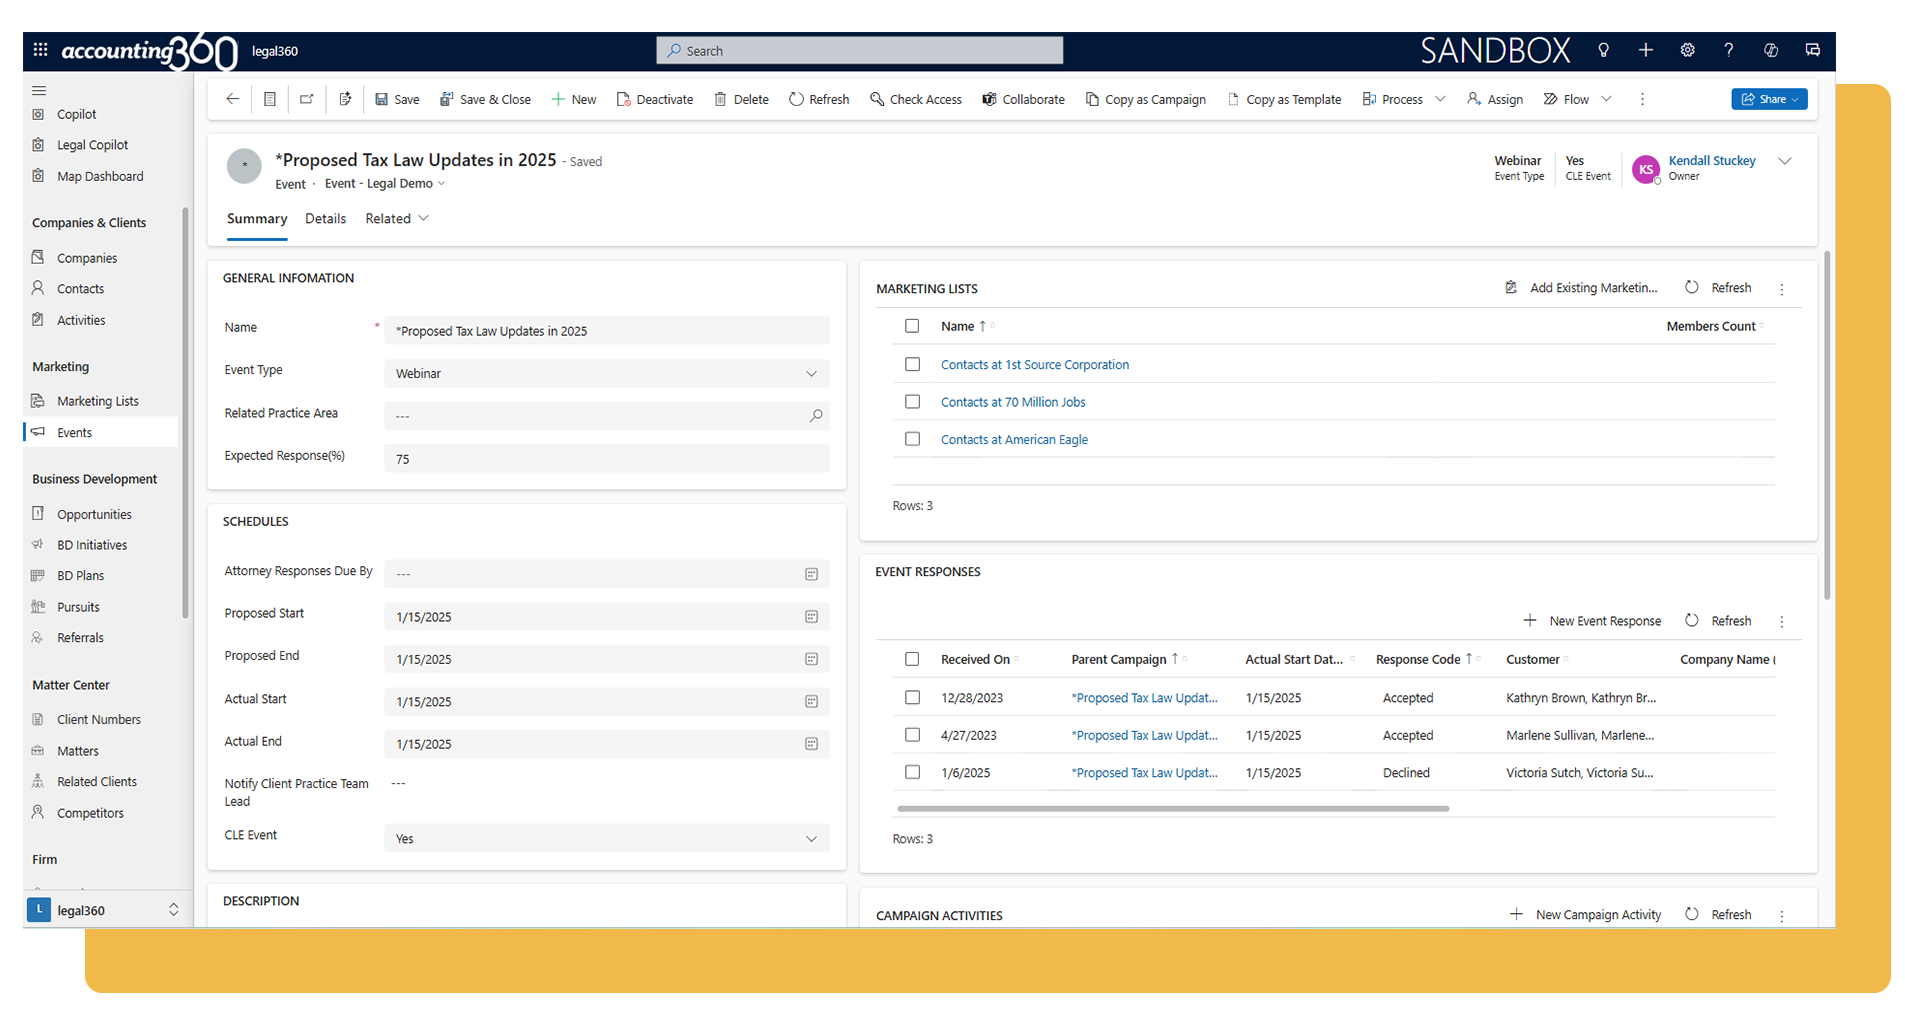This screenshot has height=1032, width=1905.
Task: Expand the CLE Event Yes dropdown
Action: tap(606, 839)
